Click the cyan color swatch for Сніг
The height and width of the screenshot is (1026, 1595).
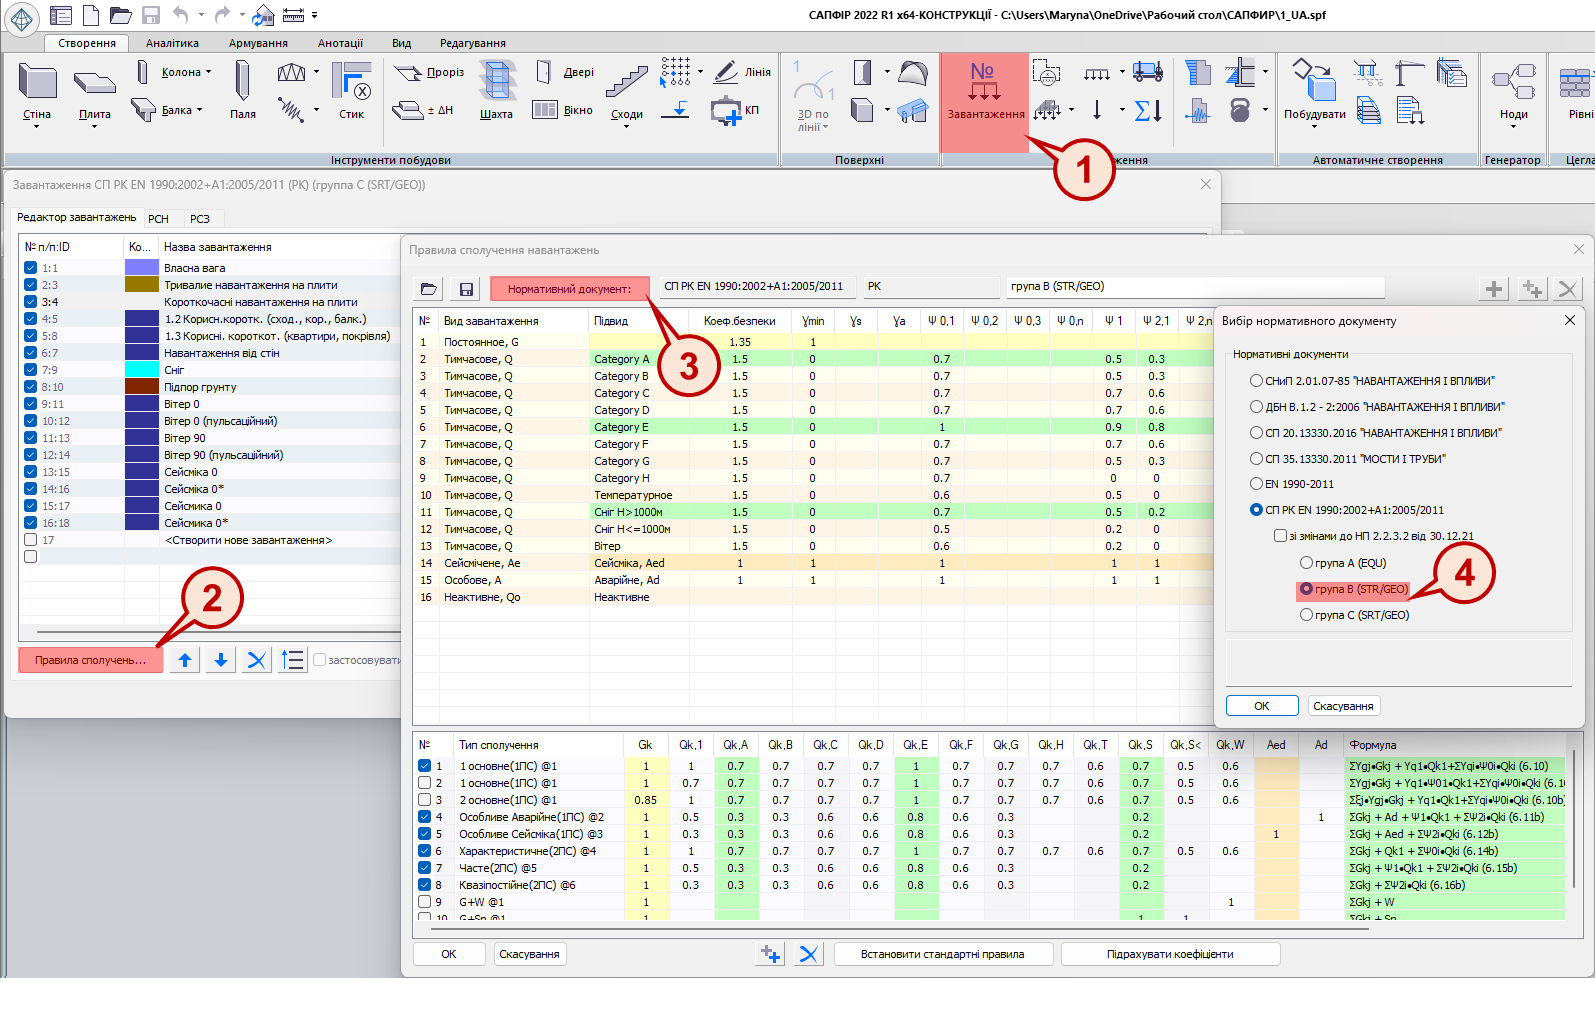coord(142,370)
